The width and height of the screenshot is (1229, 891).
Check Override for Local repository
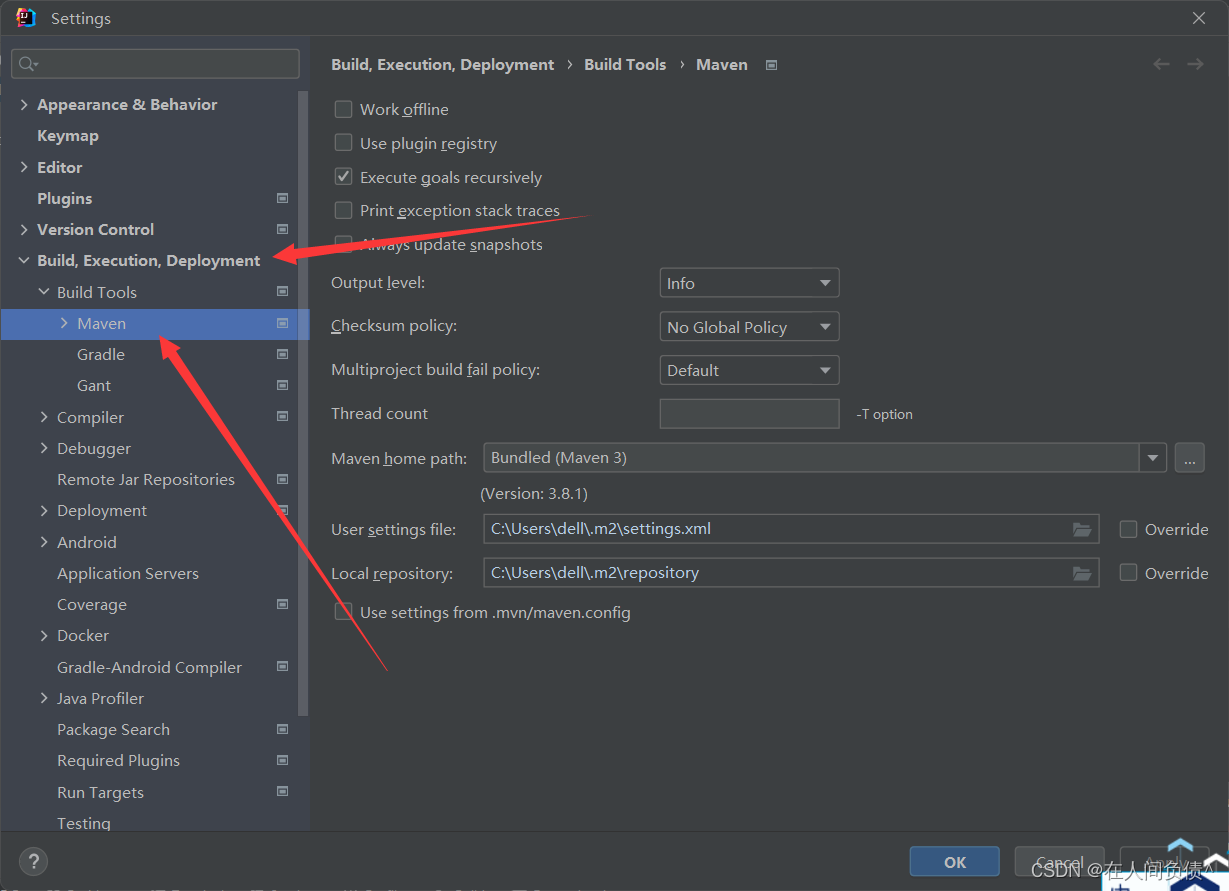[1128, 573]
